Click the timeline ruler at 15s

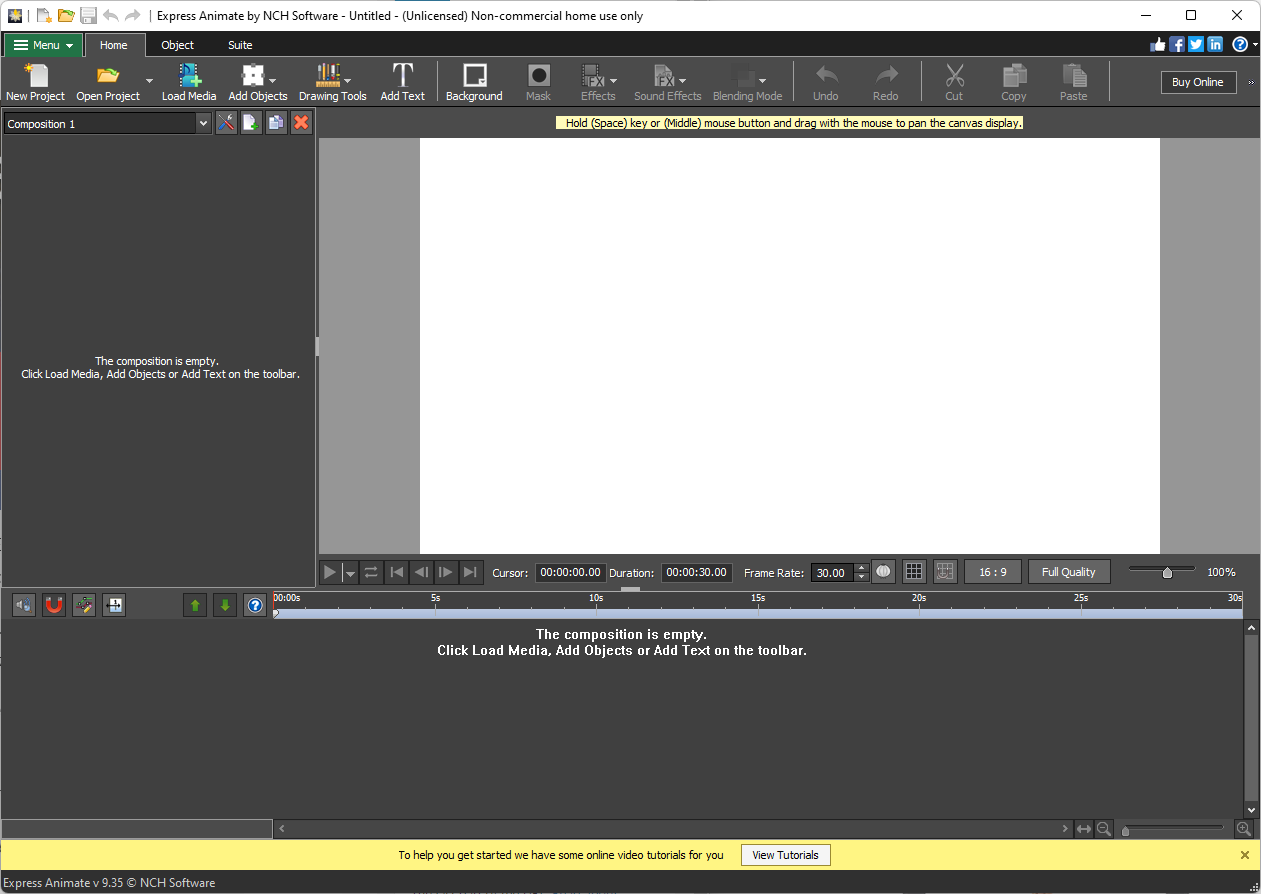[758, 598]
